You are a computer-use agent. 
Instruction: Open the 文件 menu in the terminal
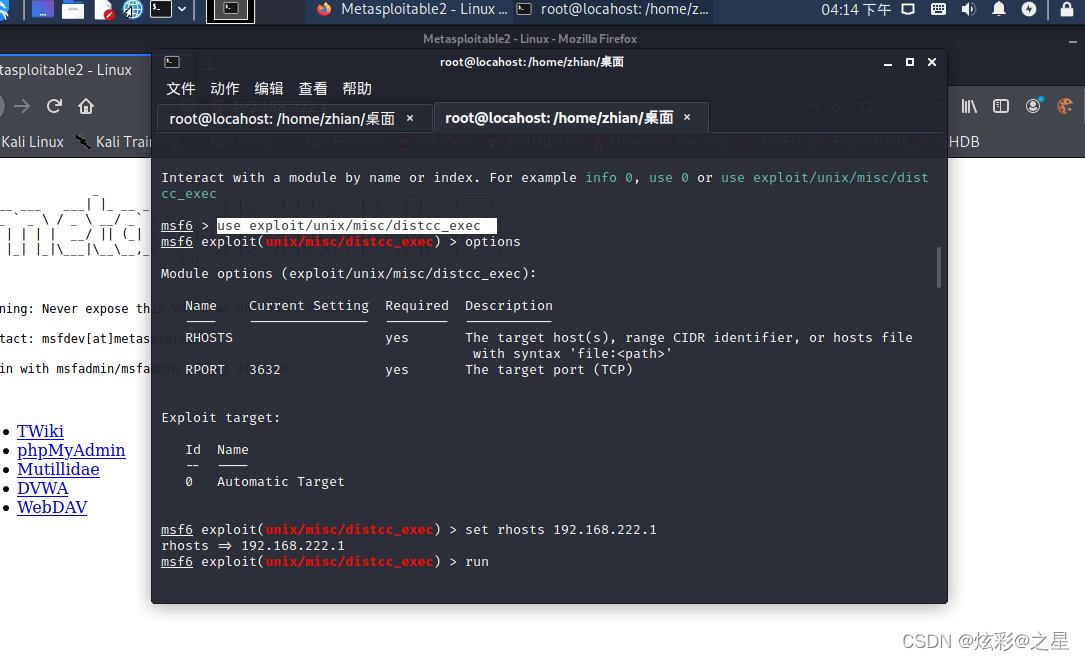tap(181, 89)
